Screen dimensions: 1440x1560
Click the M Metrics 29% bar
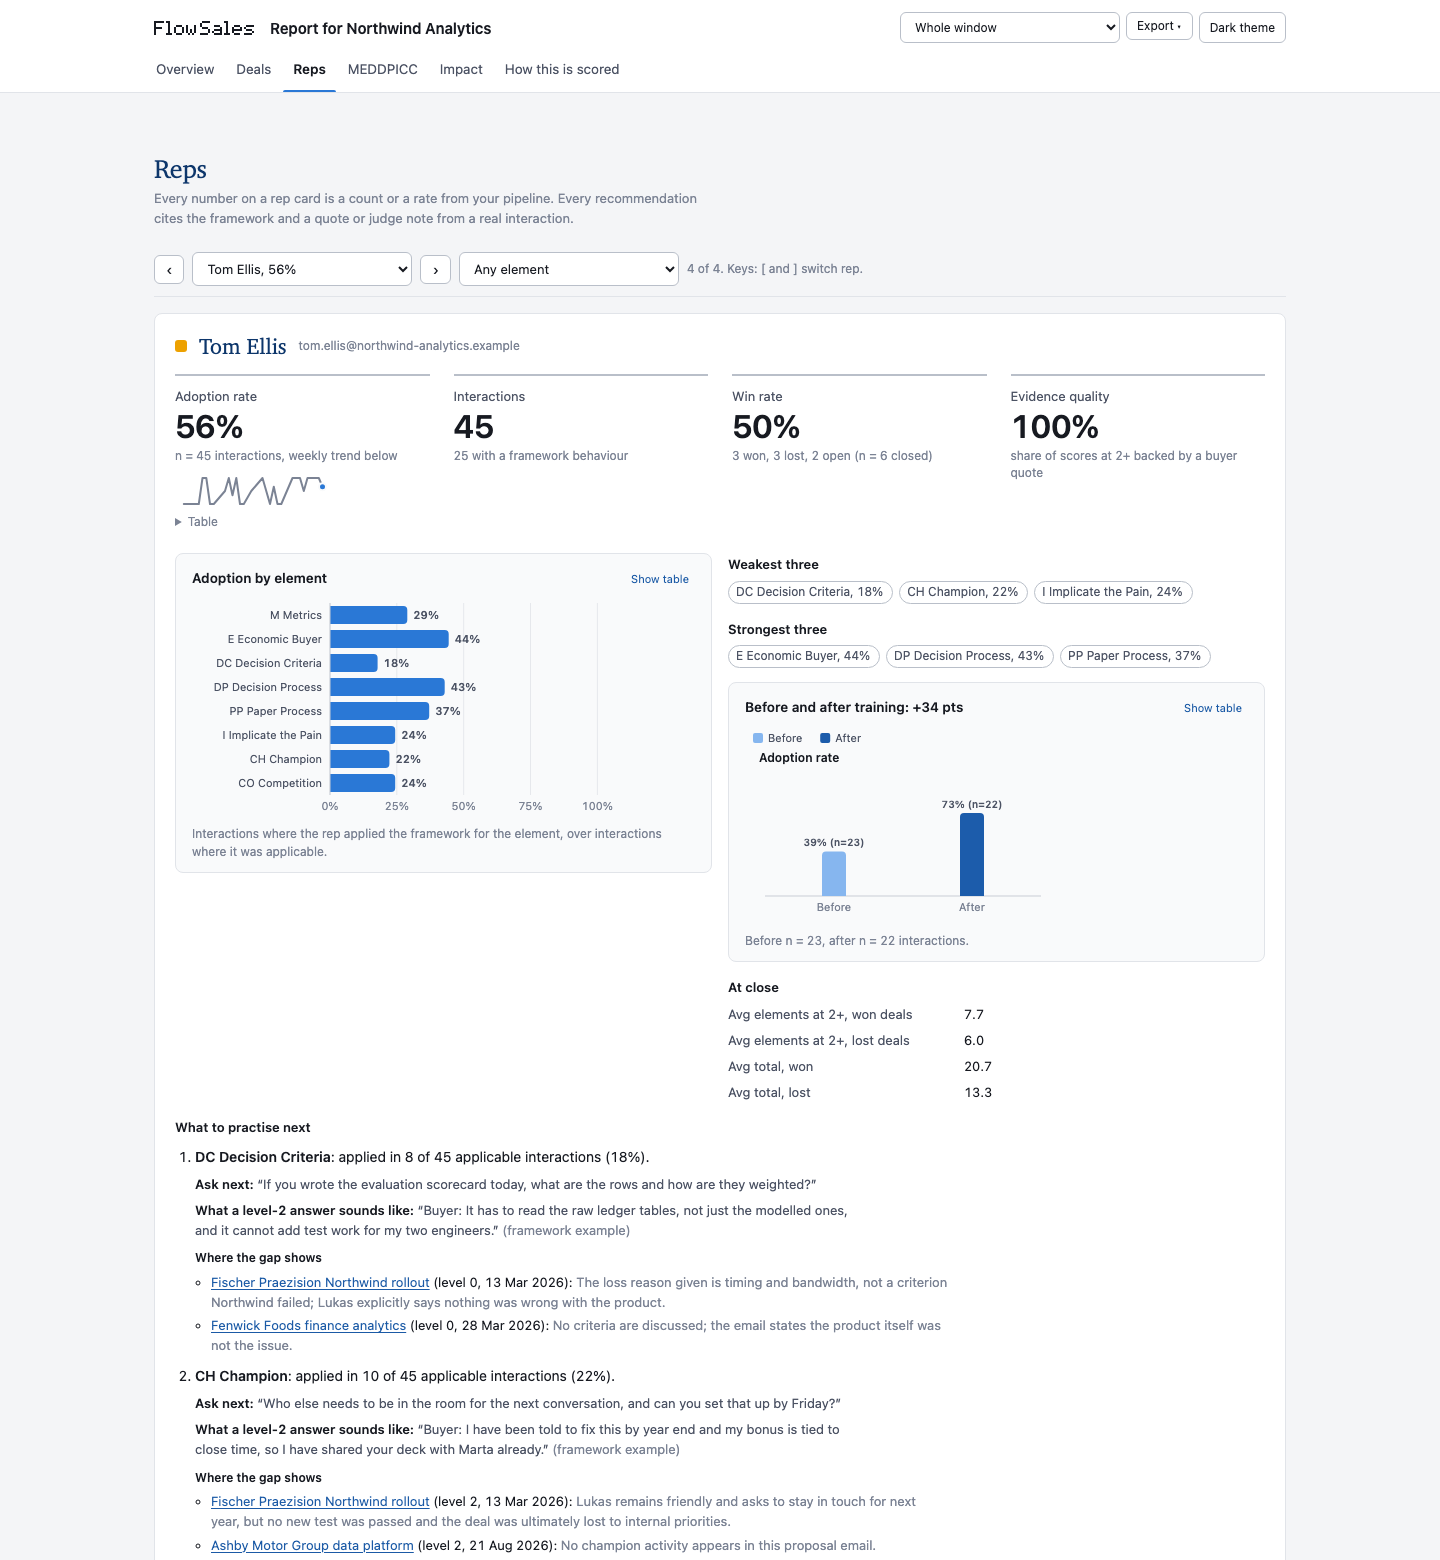pyautogui.click(x=369, y=615)
